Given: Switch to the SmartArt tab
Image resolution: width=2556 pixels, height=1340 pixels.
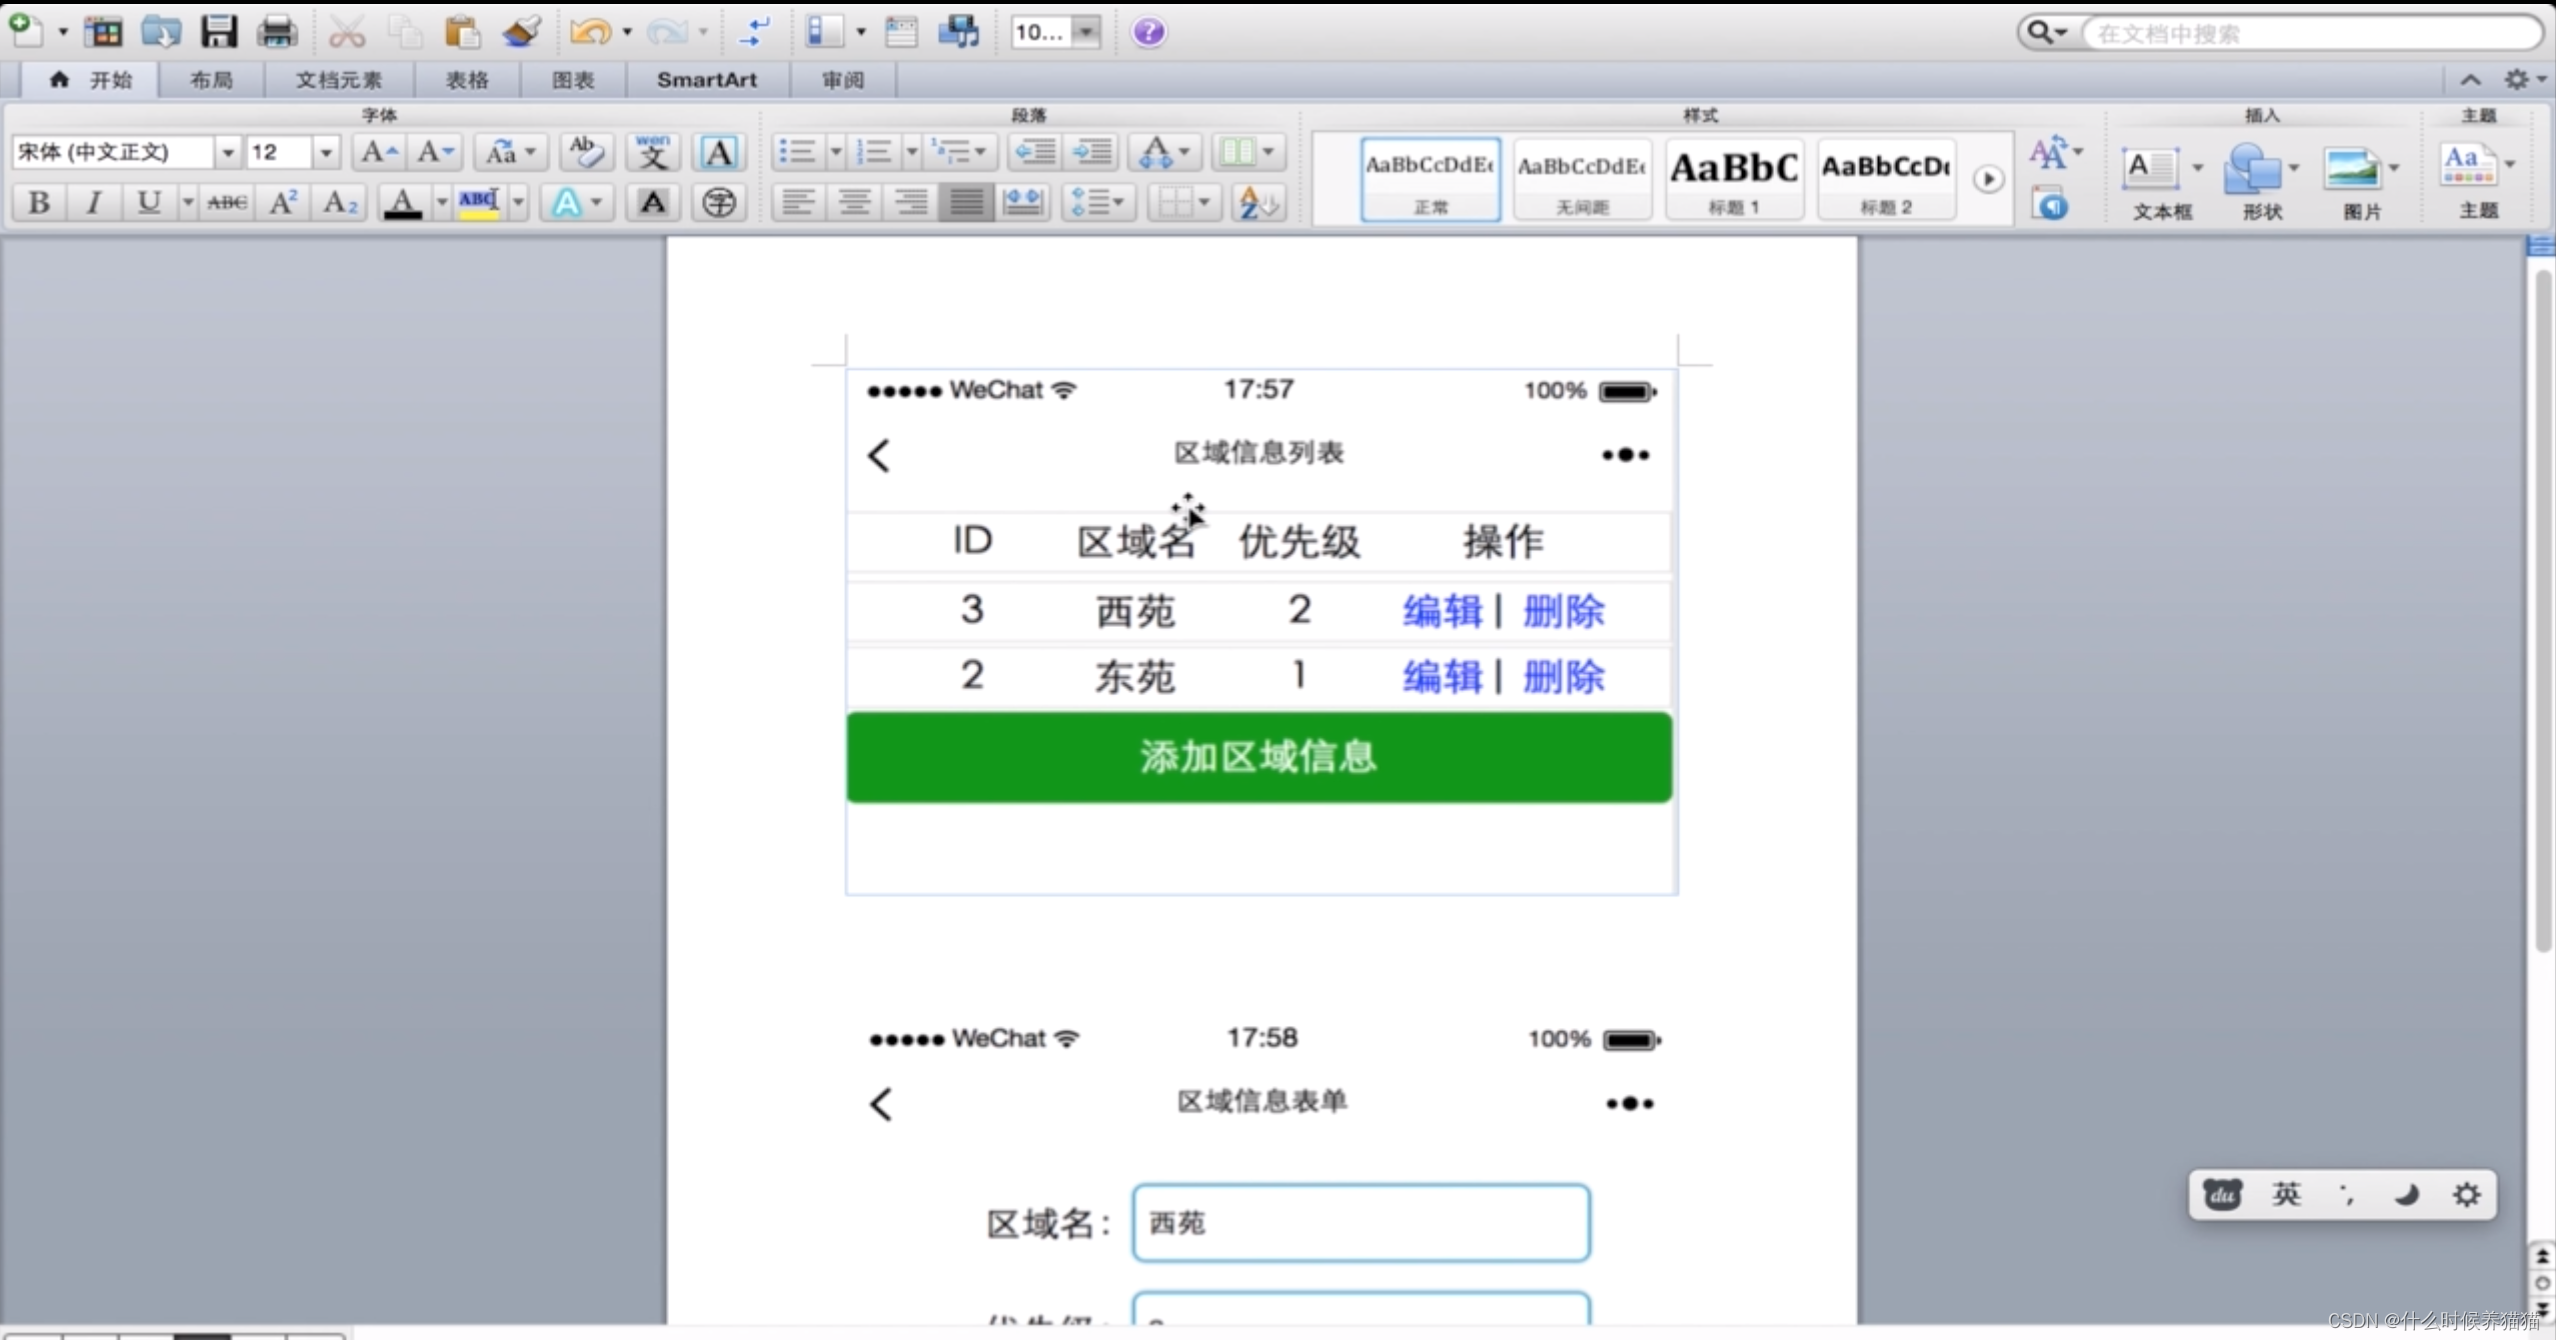Looking at the screenshot, I should click(706, 80).
